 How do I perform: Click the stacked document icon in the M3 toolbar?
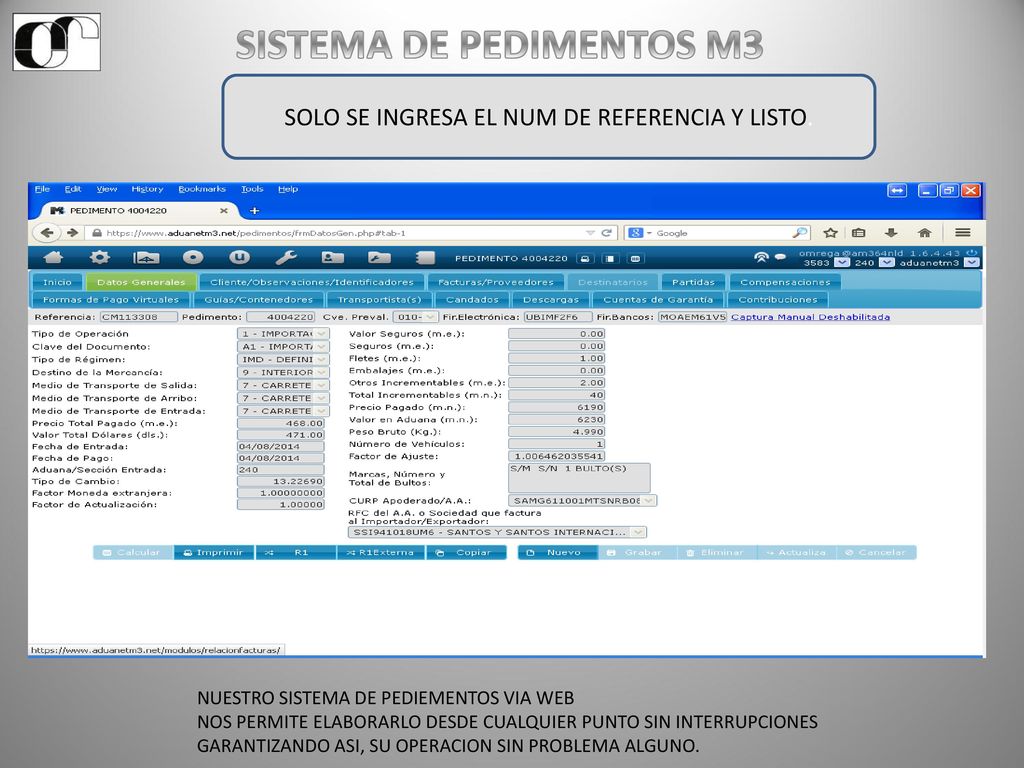click(425, 258)
